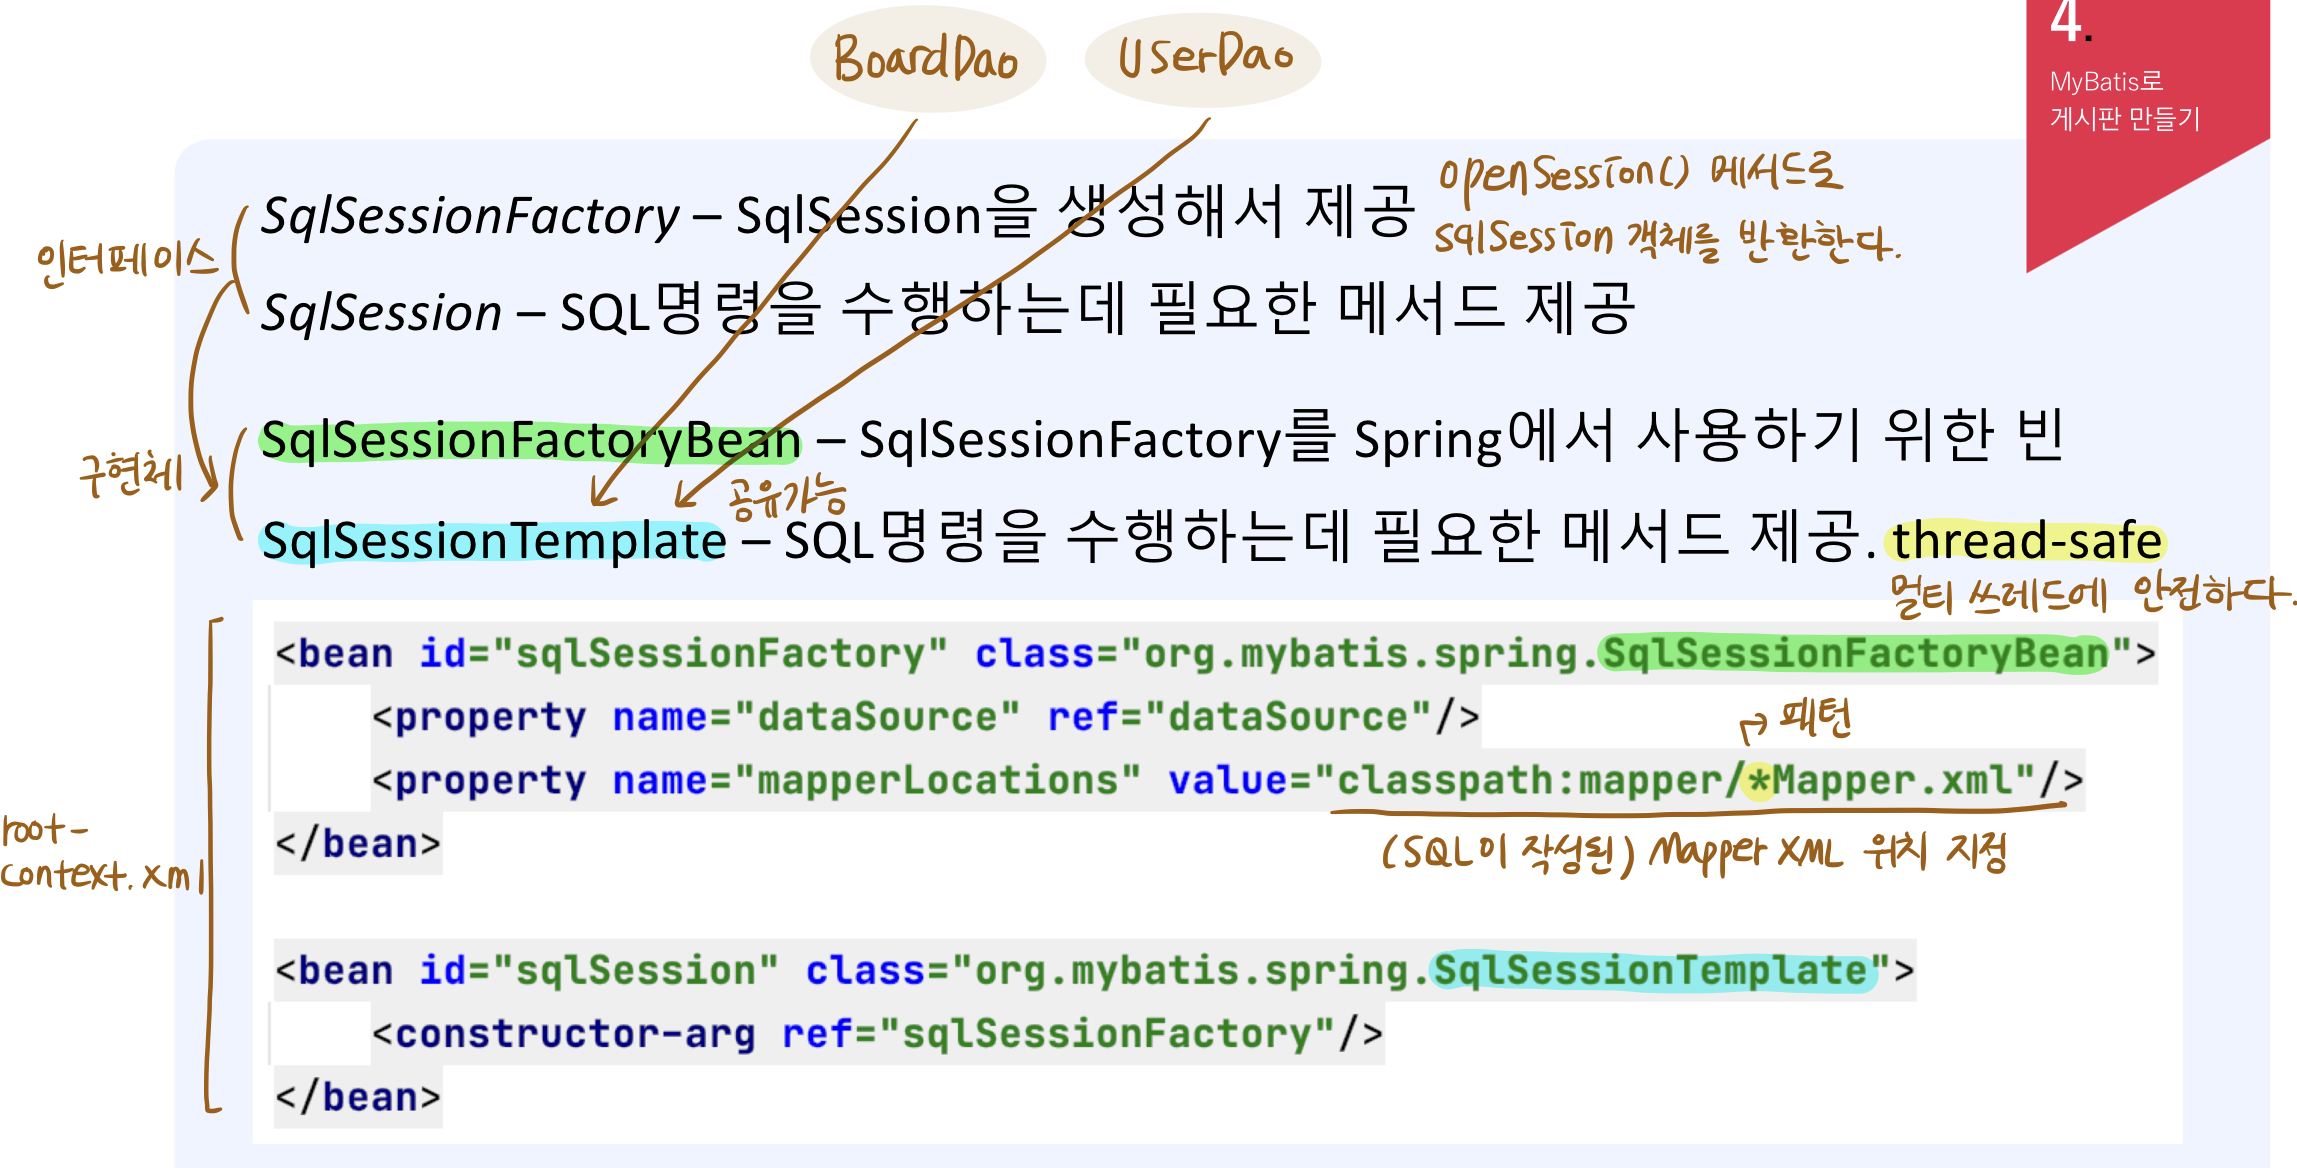Click the constructor-arg ref sqlSessionFactory line
This screenshot has height=1168, width=2297.
click(x=877, y=1034)
